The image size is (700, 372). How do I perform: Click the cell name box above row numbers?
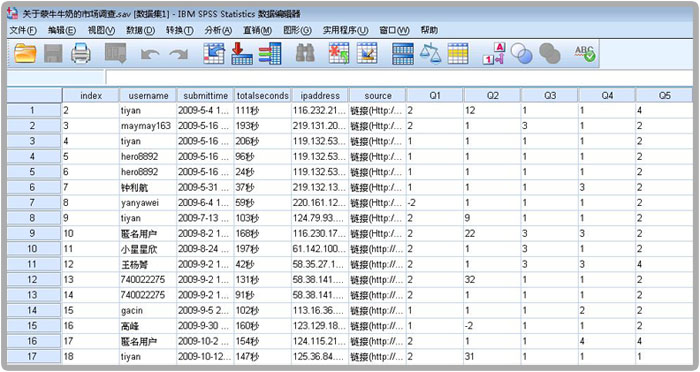56,78
